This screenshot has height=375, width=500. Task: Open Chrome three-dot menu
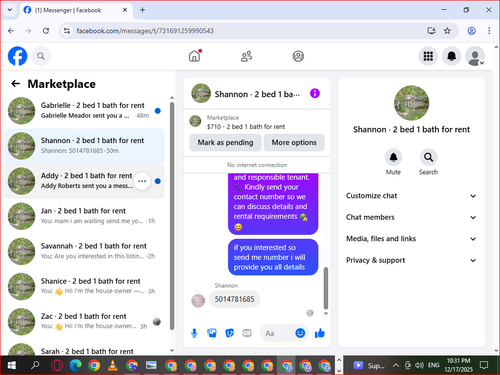click(x=489, y=31)
